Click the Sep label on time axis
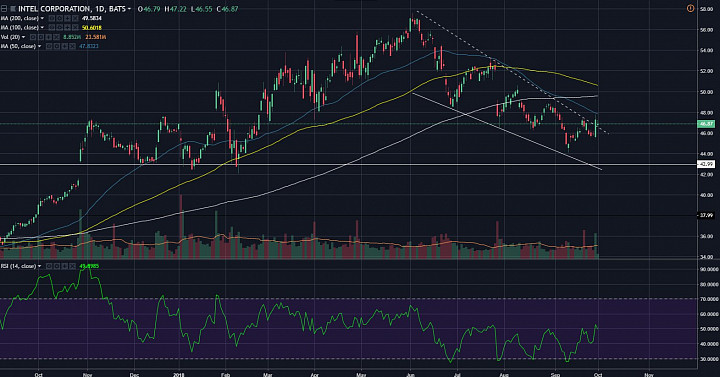The width and height of the screenshot is (720, 377). [x=555, y=374]
